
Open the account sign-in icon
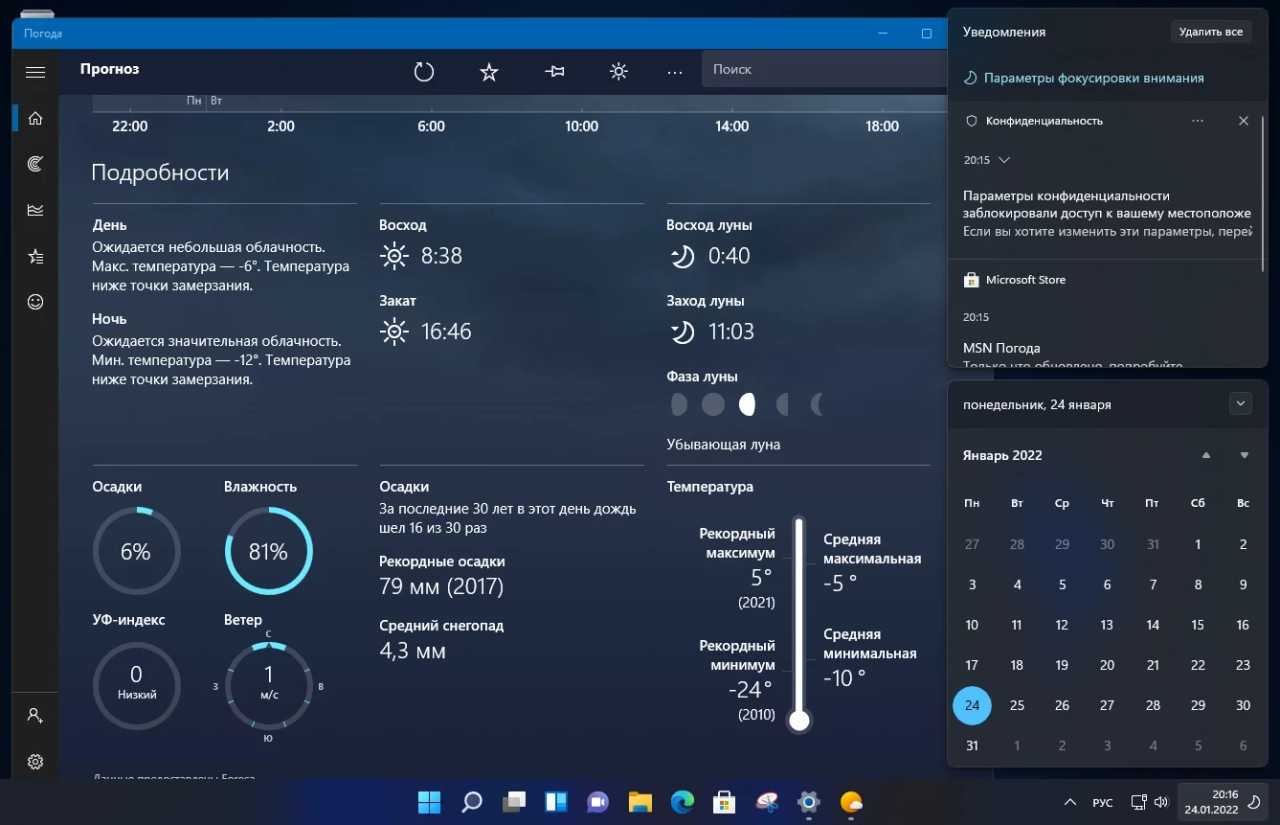coord(35,716)
